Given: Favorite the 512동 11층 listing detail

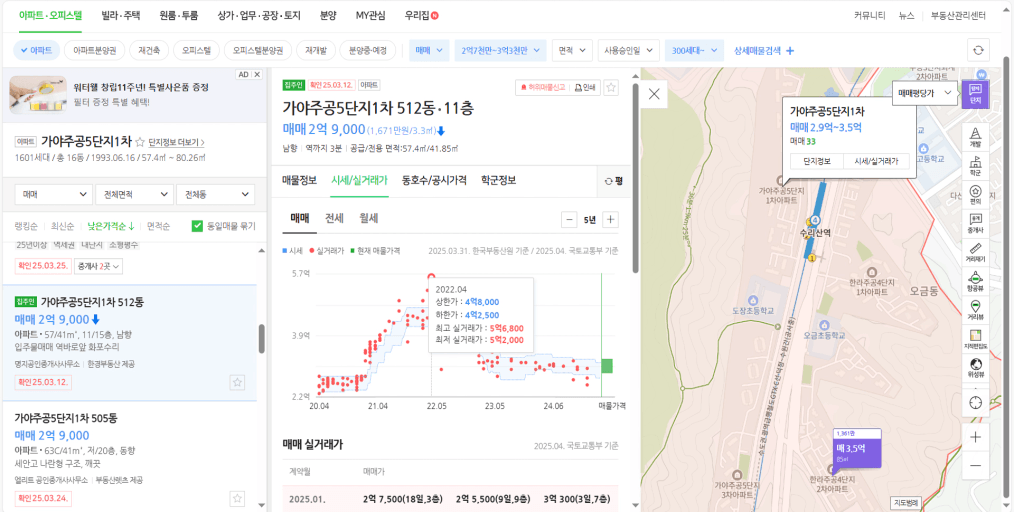Looking at the screenshot, I should pos(611,87).
